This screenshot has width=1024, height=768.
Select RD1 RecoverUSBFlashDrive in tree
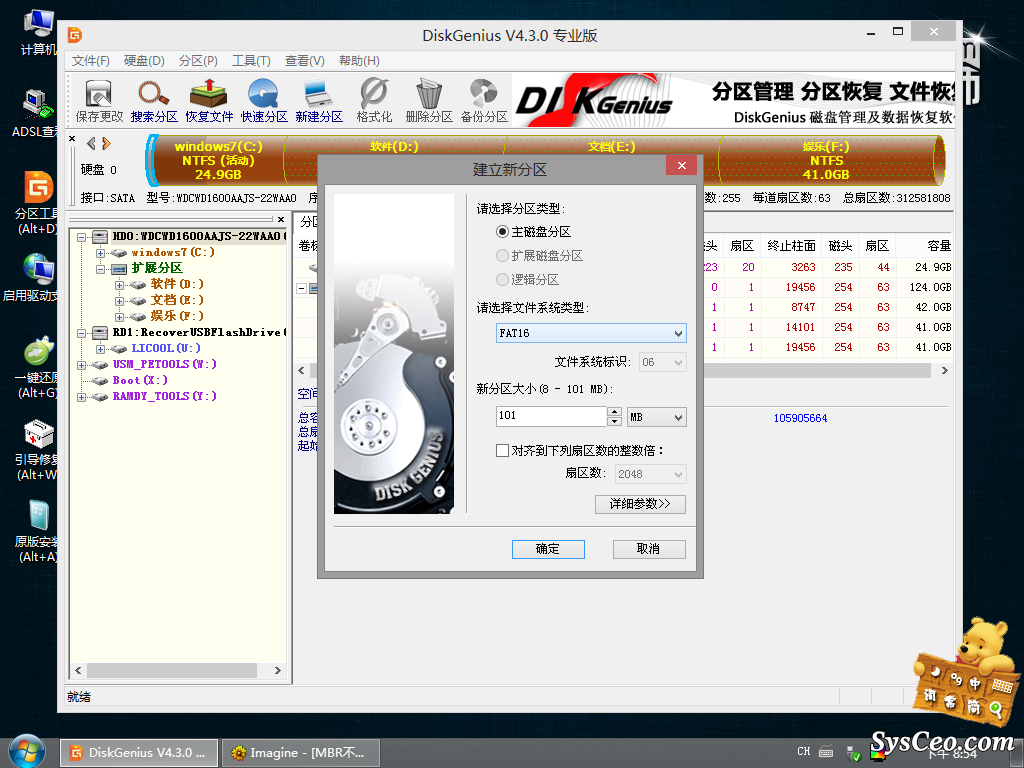pos(197,332)
